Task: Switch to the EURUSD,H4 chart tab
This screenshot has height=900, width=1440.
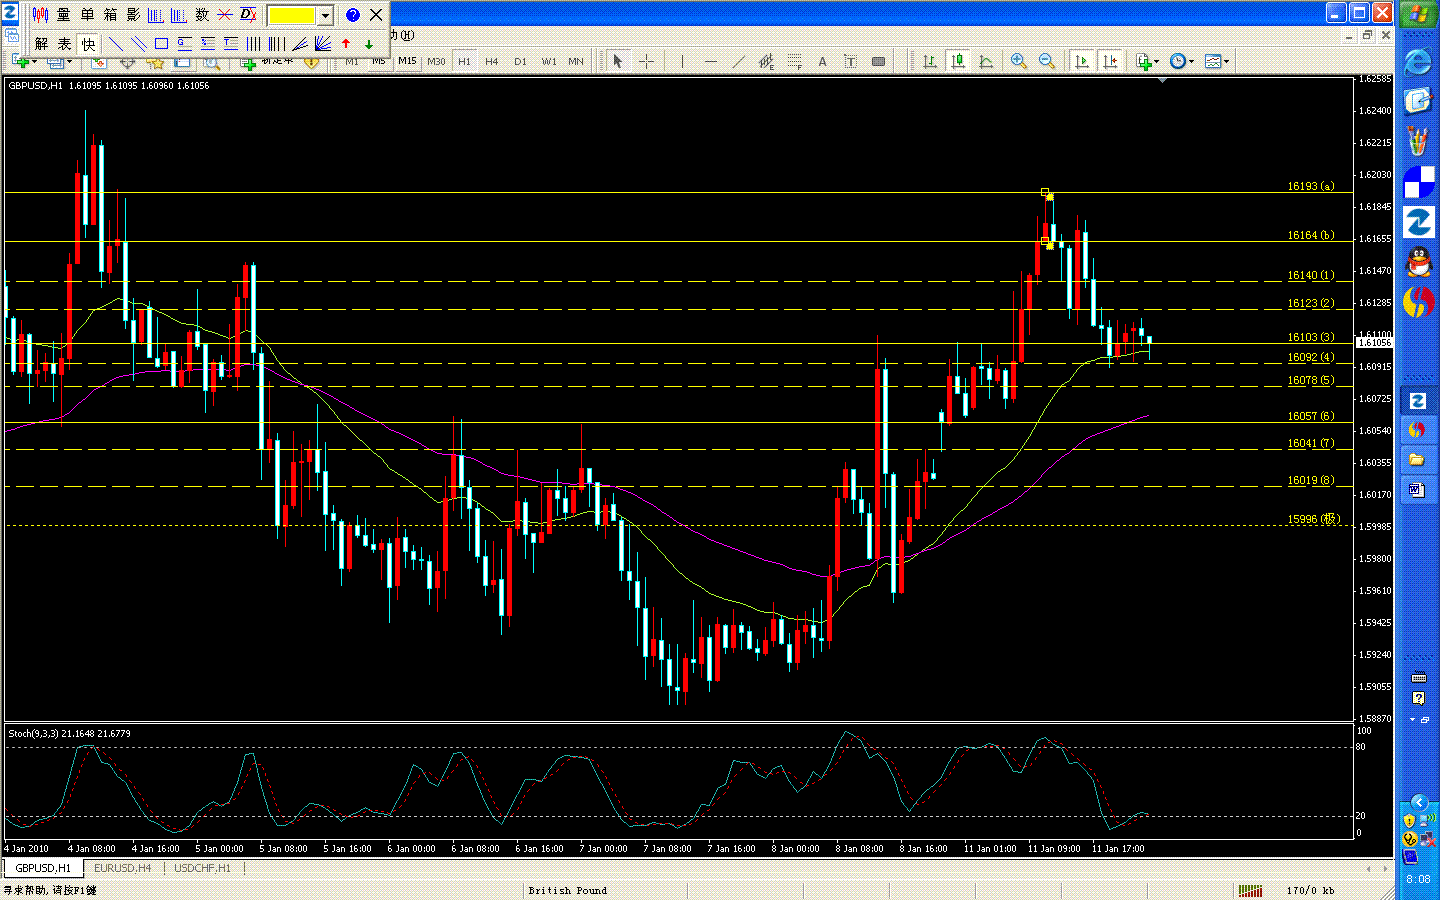Action: [x=122, y=868]
